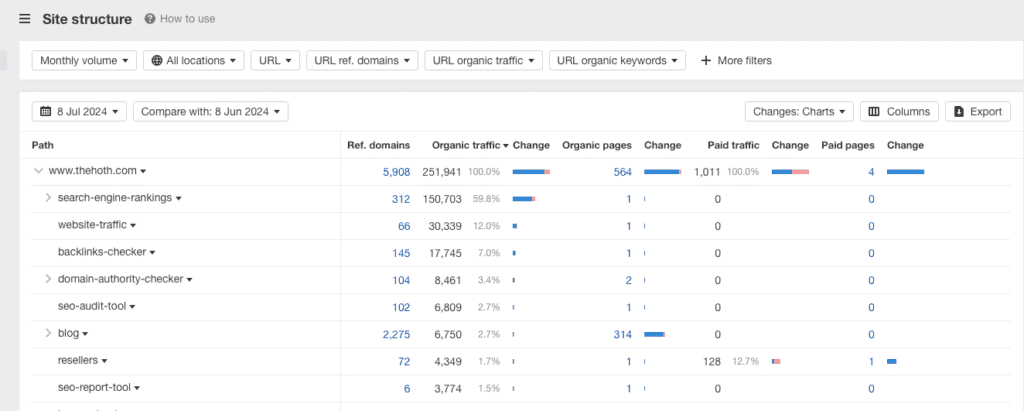Open the hamburger menu icon
1024x411 pixels.
(24, 19)
